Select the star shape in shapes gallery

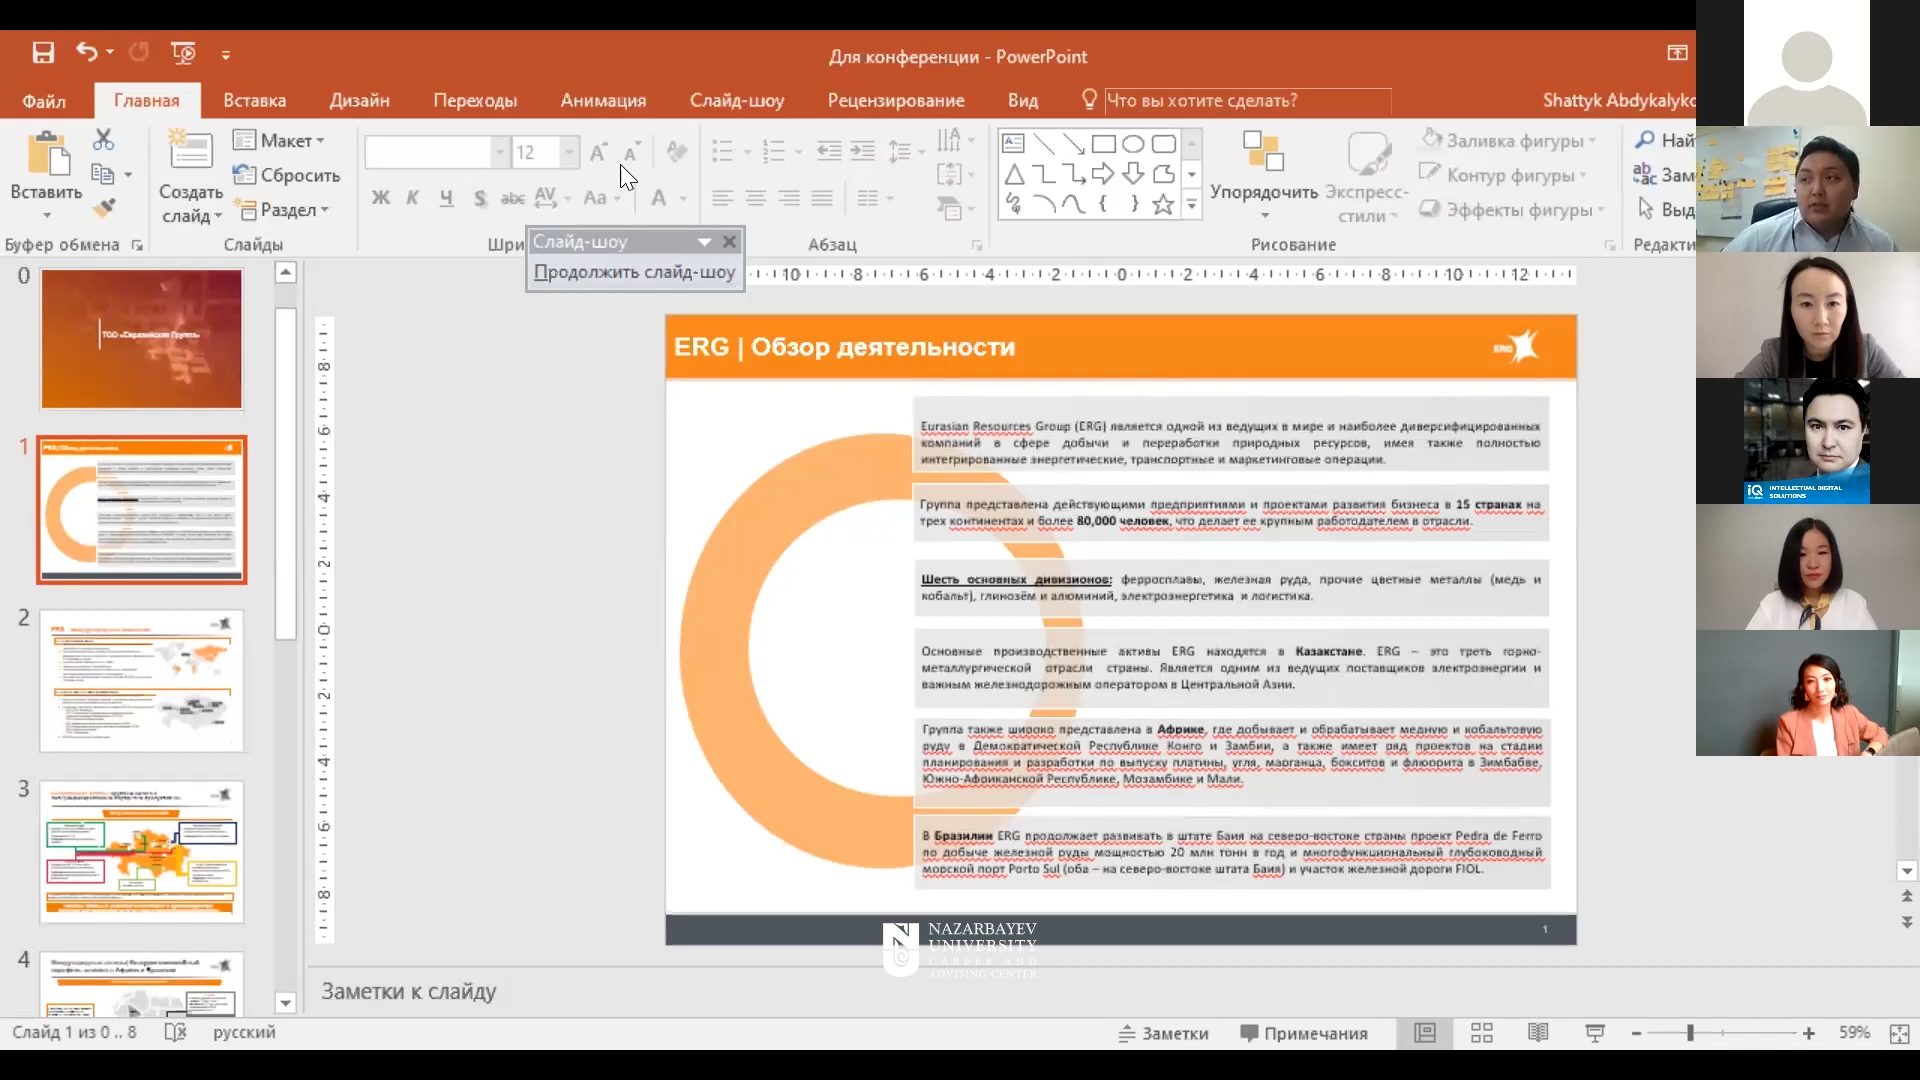1162,205
